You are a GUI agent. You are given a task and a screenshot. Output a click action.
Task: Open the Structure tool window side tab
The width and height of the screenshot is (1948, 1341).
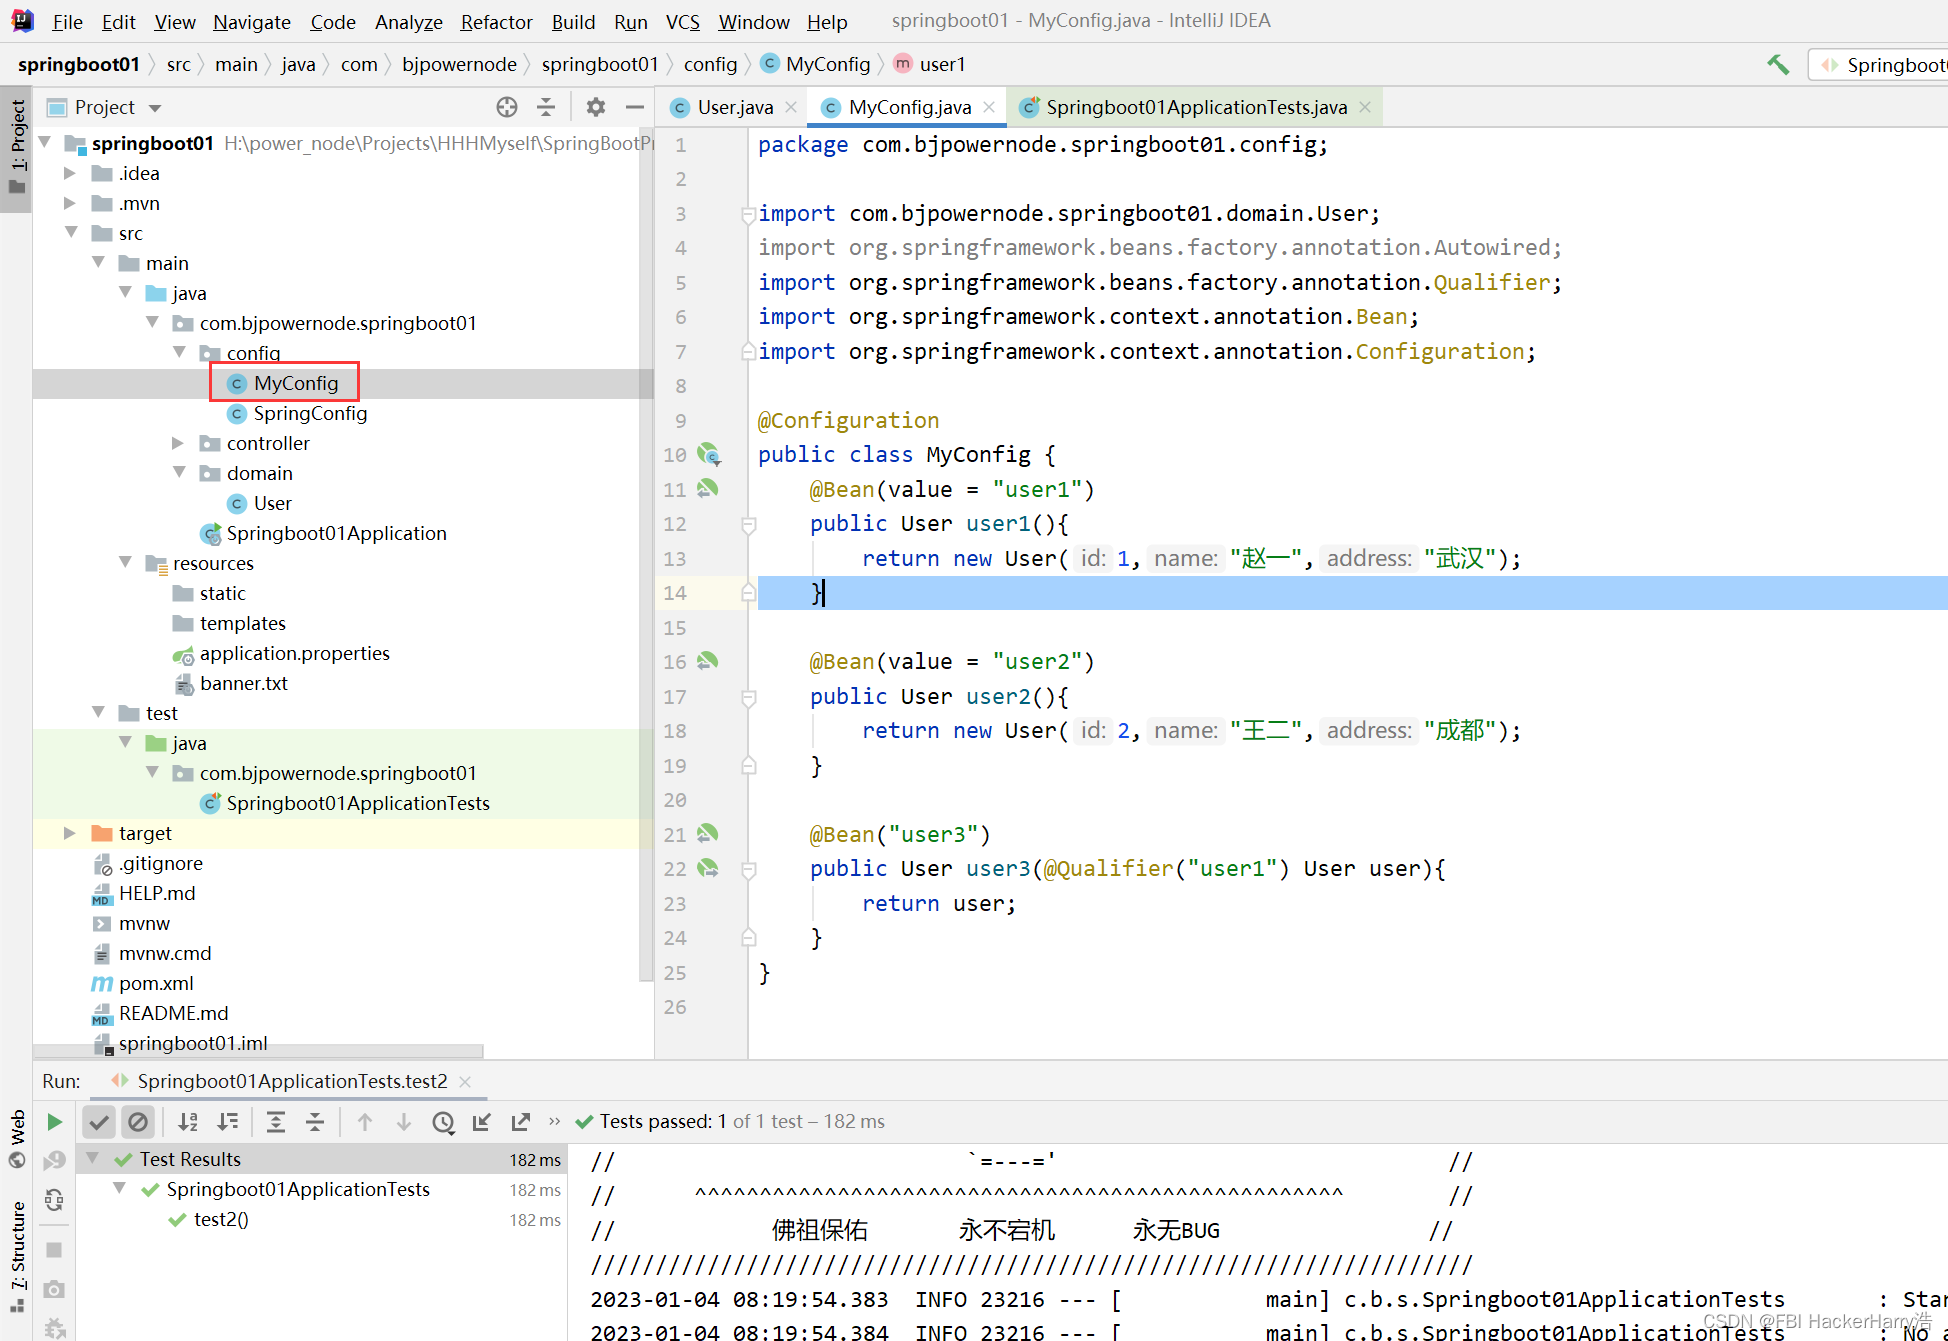click(17, 1257)
